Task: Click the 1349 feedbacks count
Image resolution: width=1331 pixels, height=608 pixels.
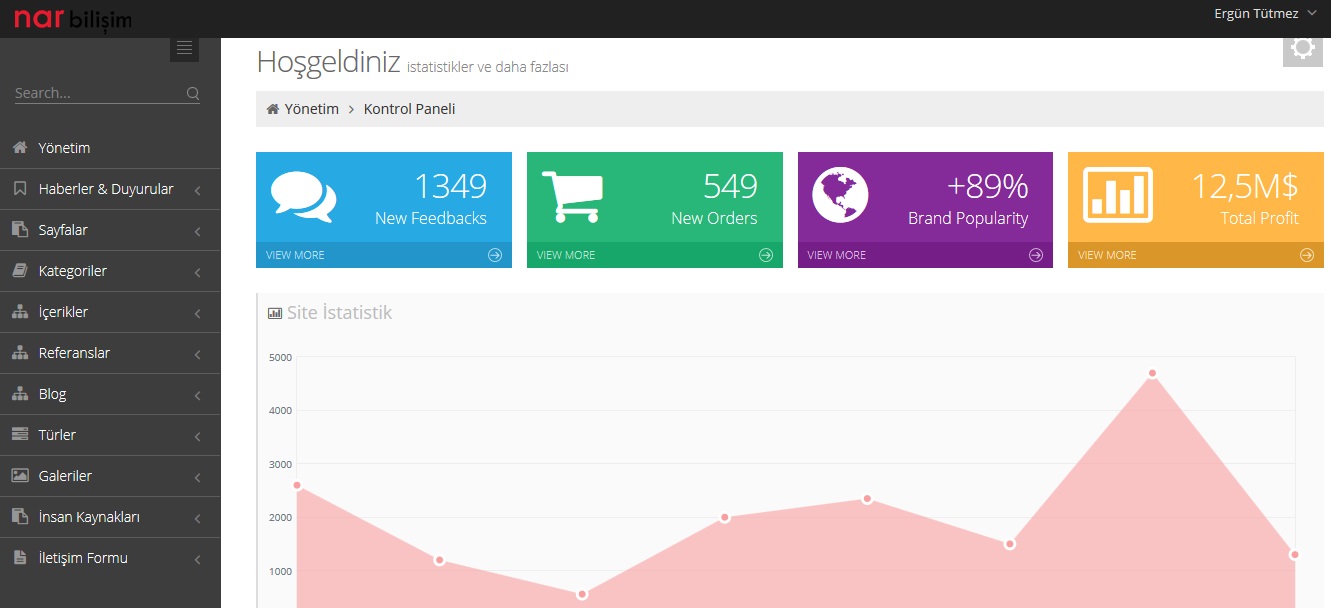Action: point(450,186)
